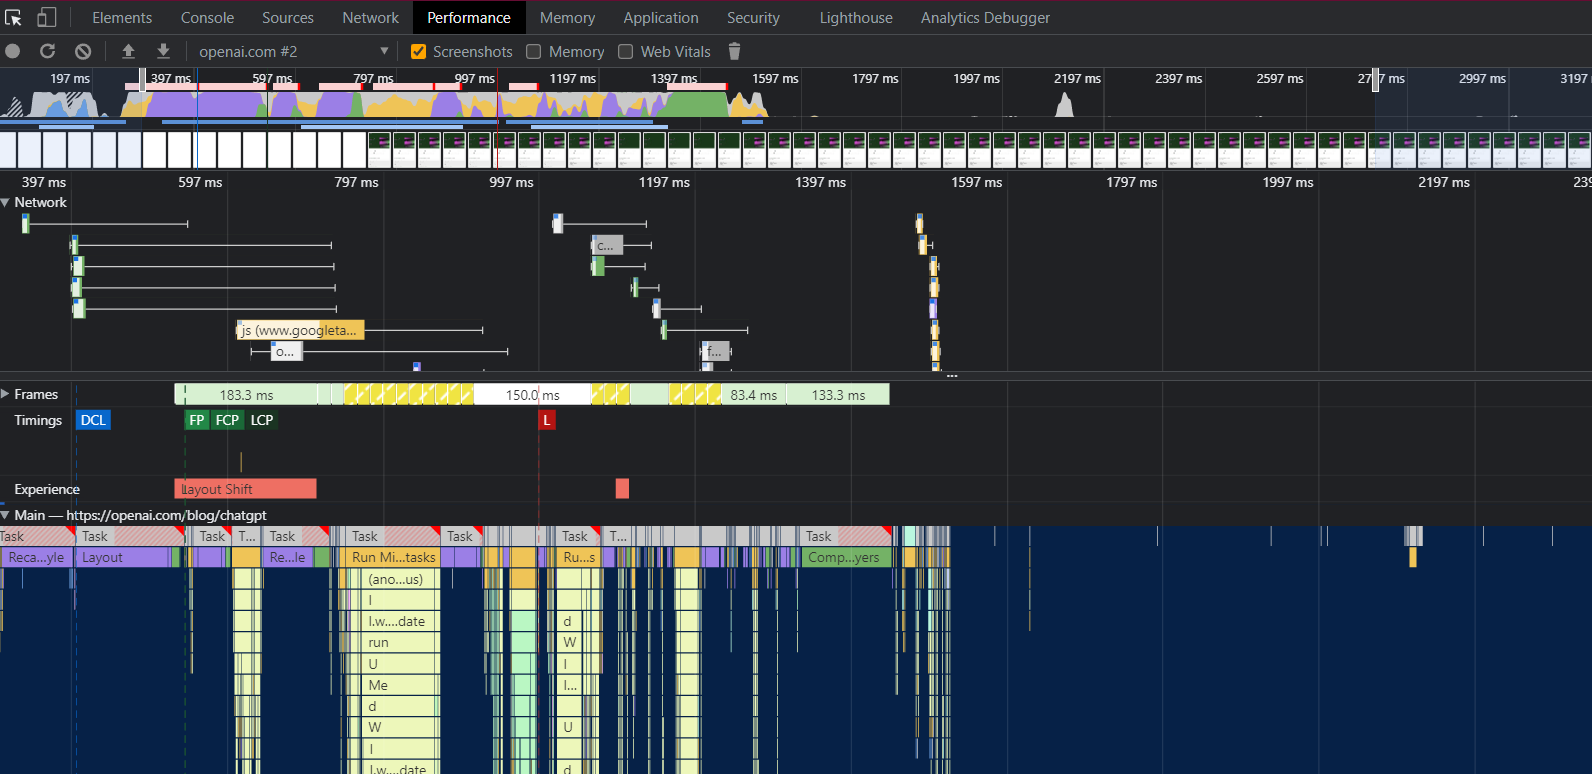
Task: Select the FCP timing marker
Action: coord(227,420)
